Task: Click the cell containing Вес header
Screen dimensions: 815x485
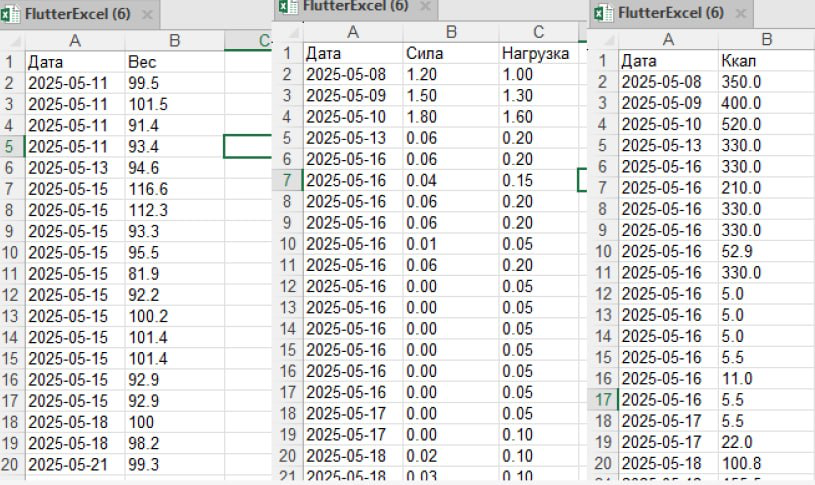Action: 175,62
